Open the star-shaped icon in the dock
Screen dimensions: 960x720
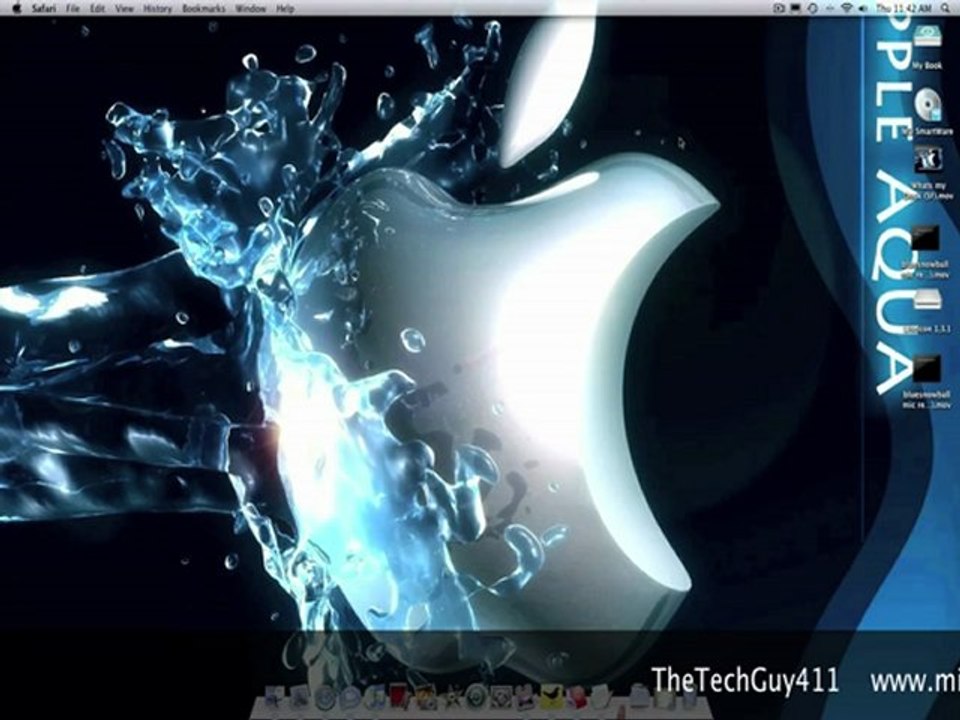[452, 697]
